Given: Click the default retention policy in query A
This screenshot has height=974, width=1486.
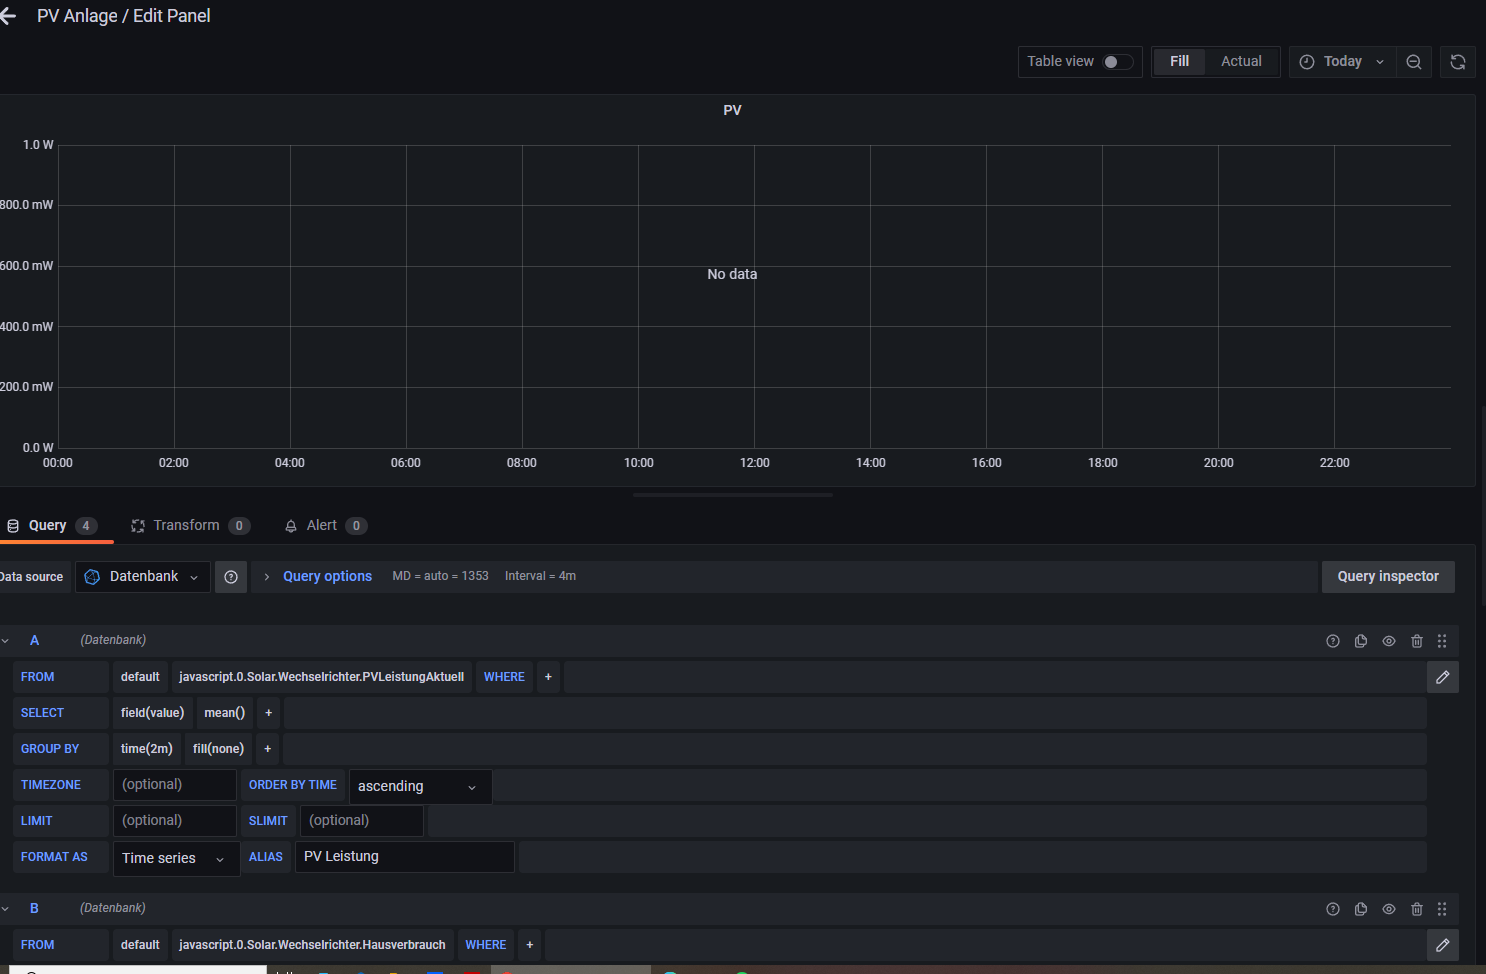Looking at the screenshot, I should 140,677.
